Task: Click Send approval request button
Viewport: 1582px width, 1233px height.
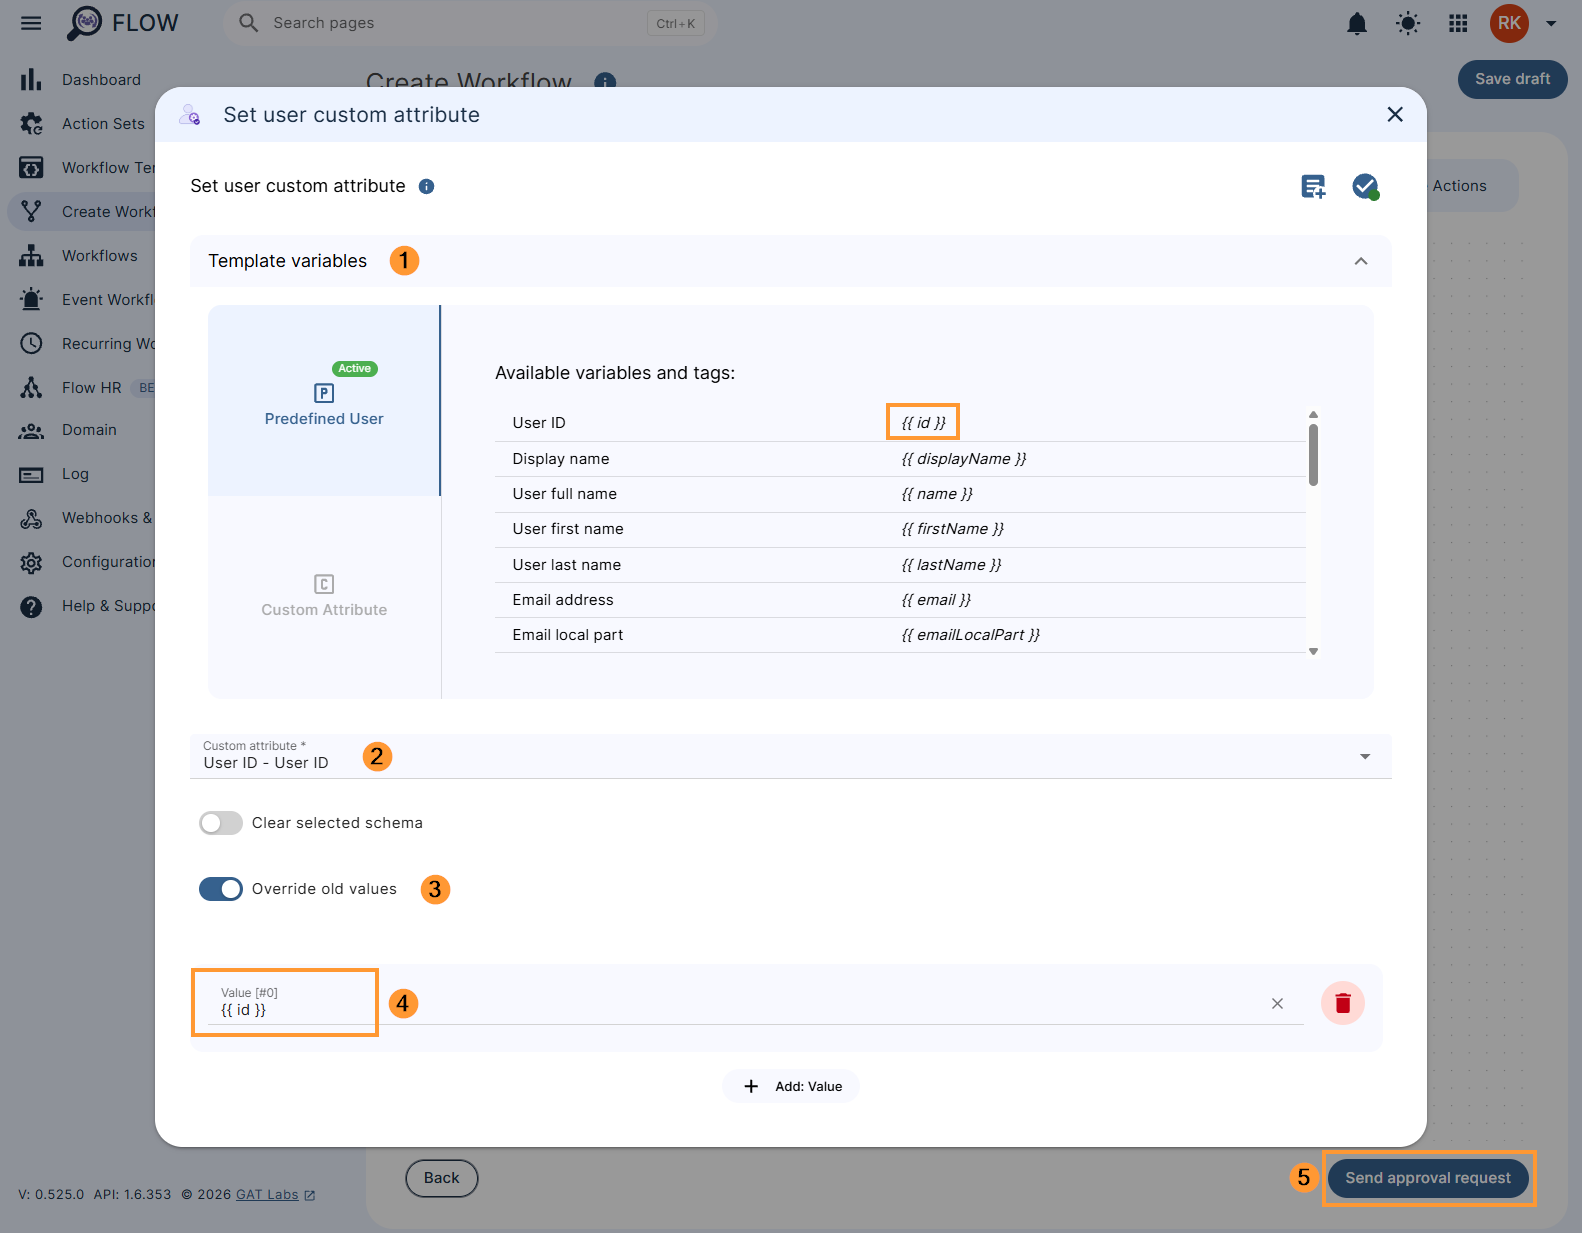Action: (1427, 1178)
